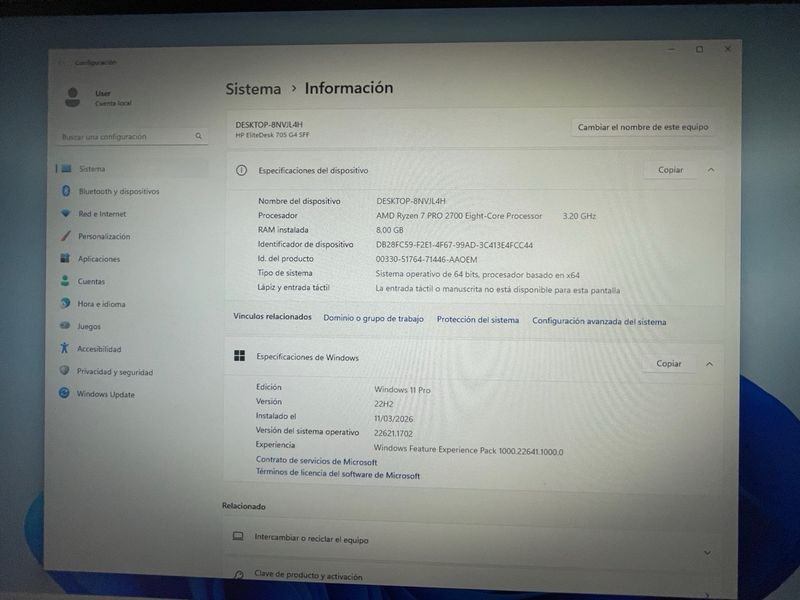Click the 22621.1702 OS version value
800x600 pixels.
(x=393, y=433)
